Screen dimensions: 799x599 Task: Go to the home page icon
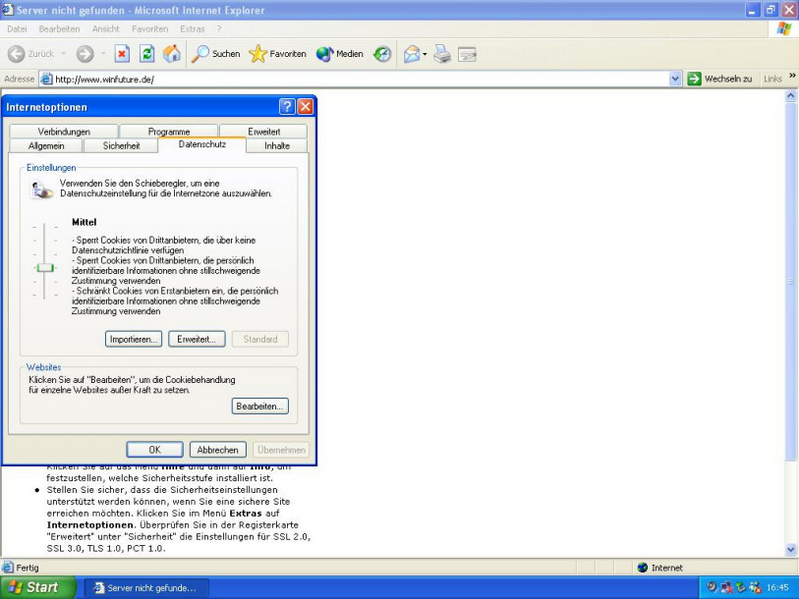pyautogui.click(x=172, y=54)
